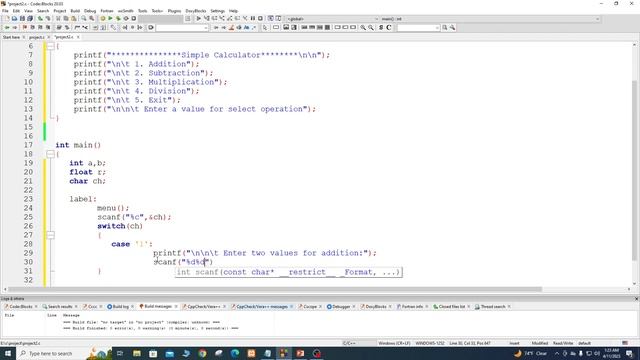The height and width of the screenshot is (360, 640).
Task: Click the Jump back arrow icon
Action: coord(7,28)
